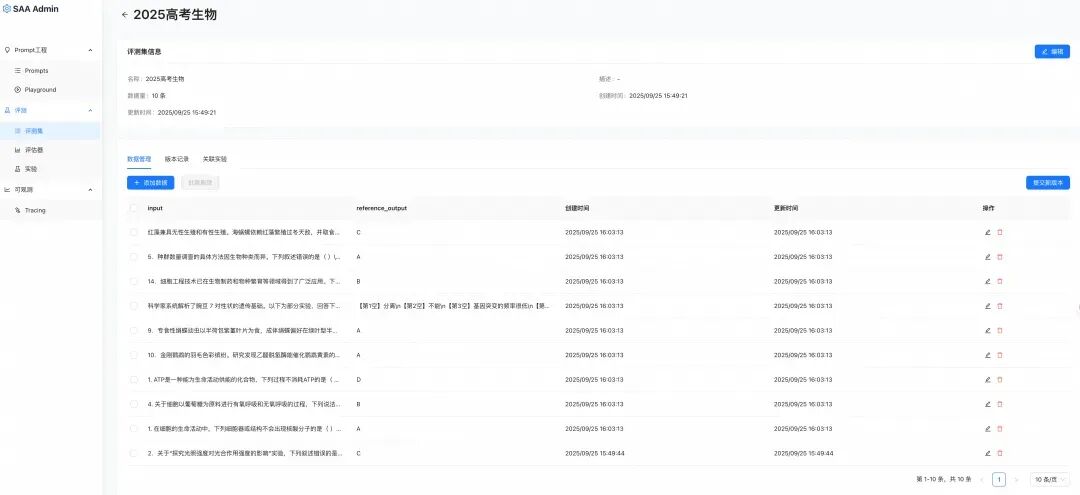The height and width of the screenshot is (495, 1080).
Task: Click the reference output D of the ATP row
Action: [358, 379]
